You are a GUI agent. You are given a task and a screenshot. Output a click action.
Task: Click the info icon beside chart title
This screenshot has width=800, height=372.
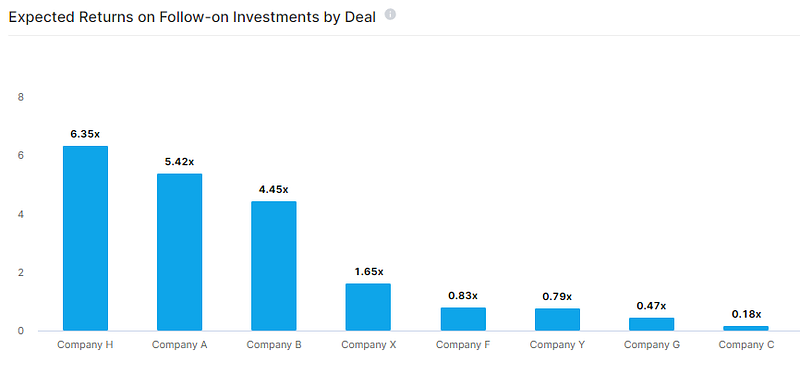[390, 15]
